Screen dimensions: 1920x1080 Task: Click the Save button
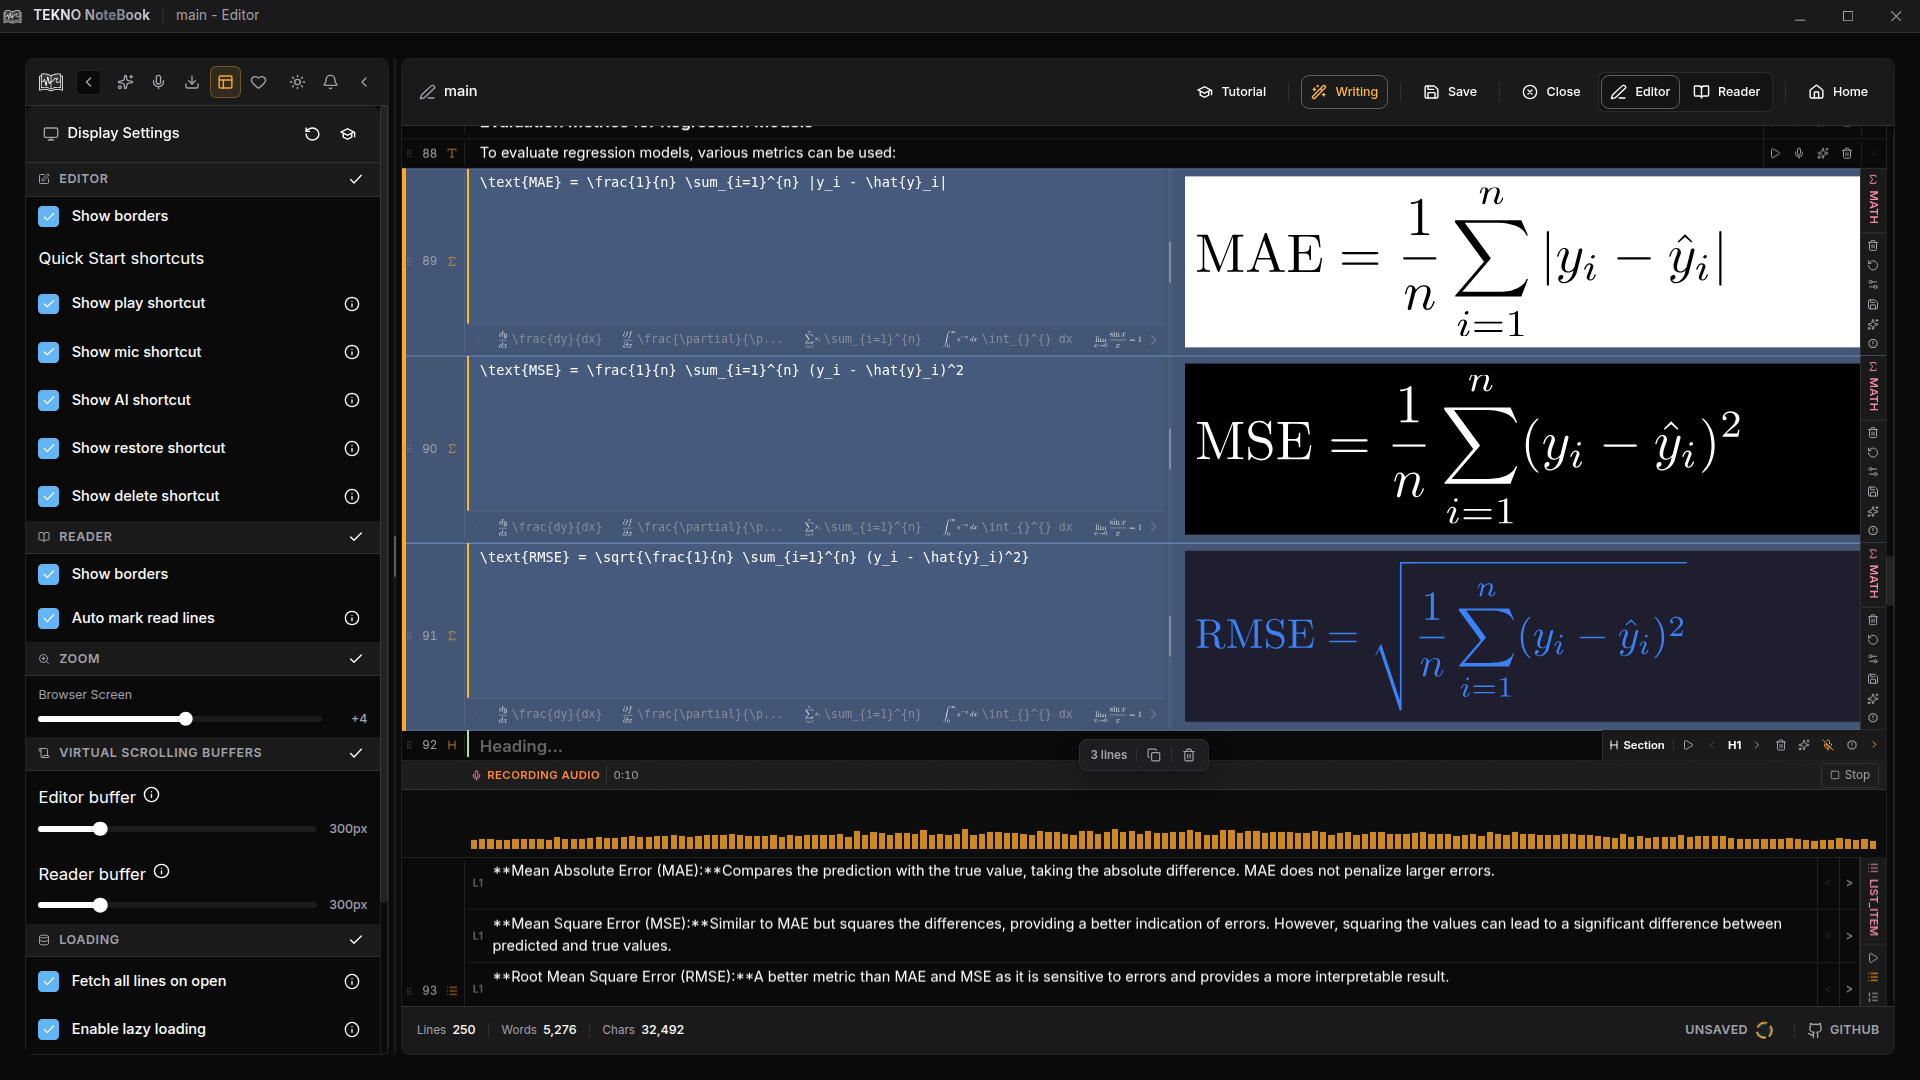(x=1450, y=92)
